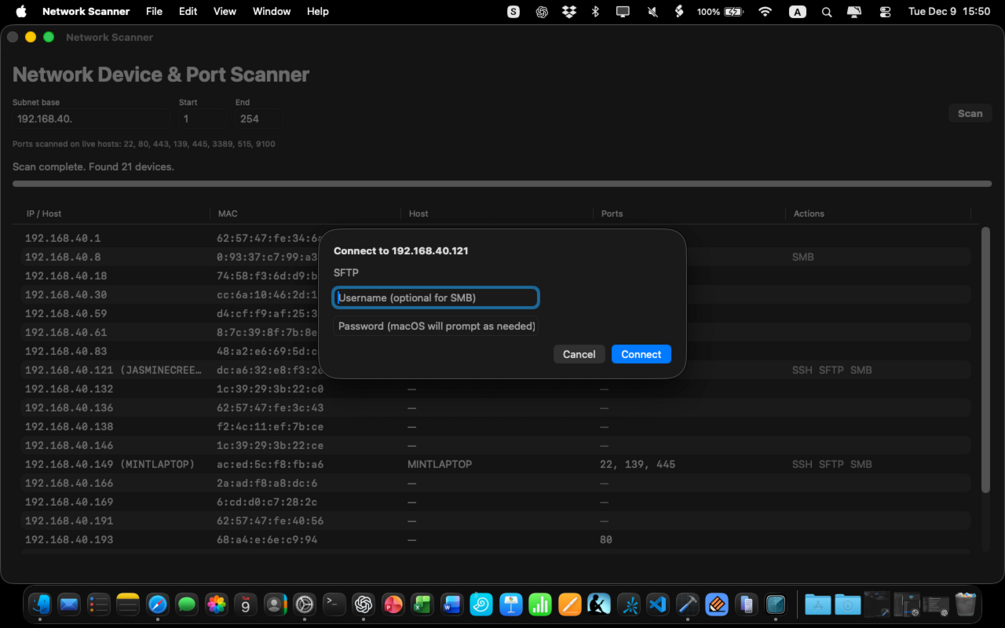
Task: Open Control Center from menu bar
Action: point(885,12)
